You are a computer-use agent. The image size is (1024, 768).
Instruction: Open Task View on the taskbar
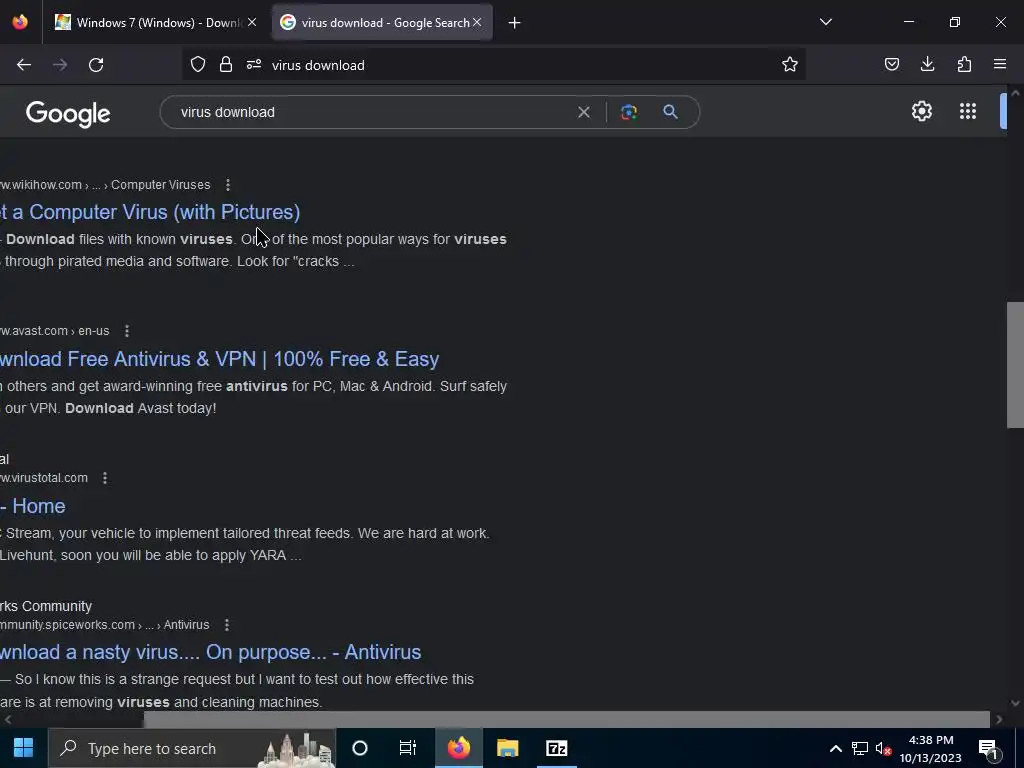click(408, 748)
